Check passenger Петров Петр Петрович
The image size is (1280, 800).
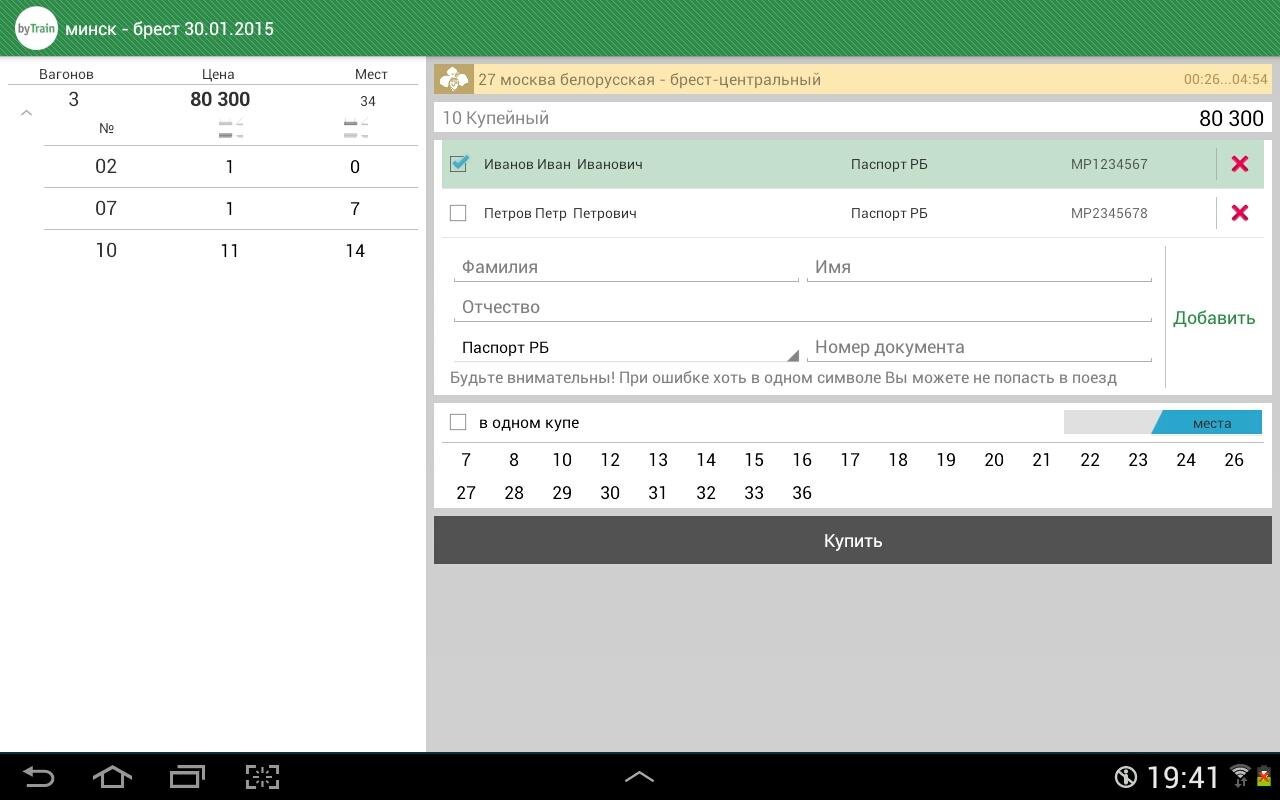(x=458, y=213)
